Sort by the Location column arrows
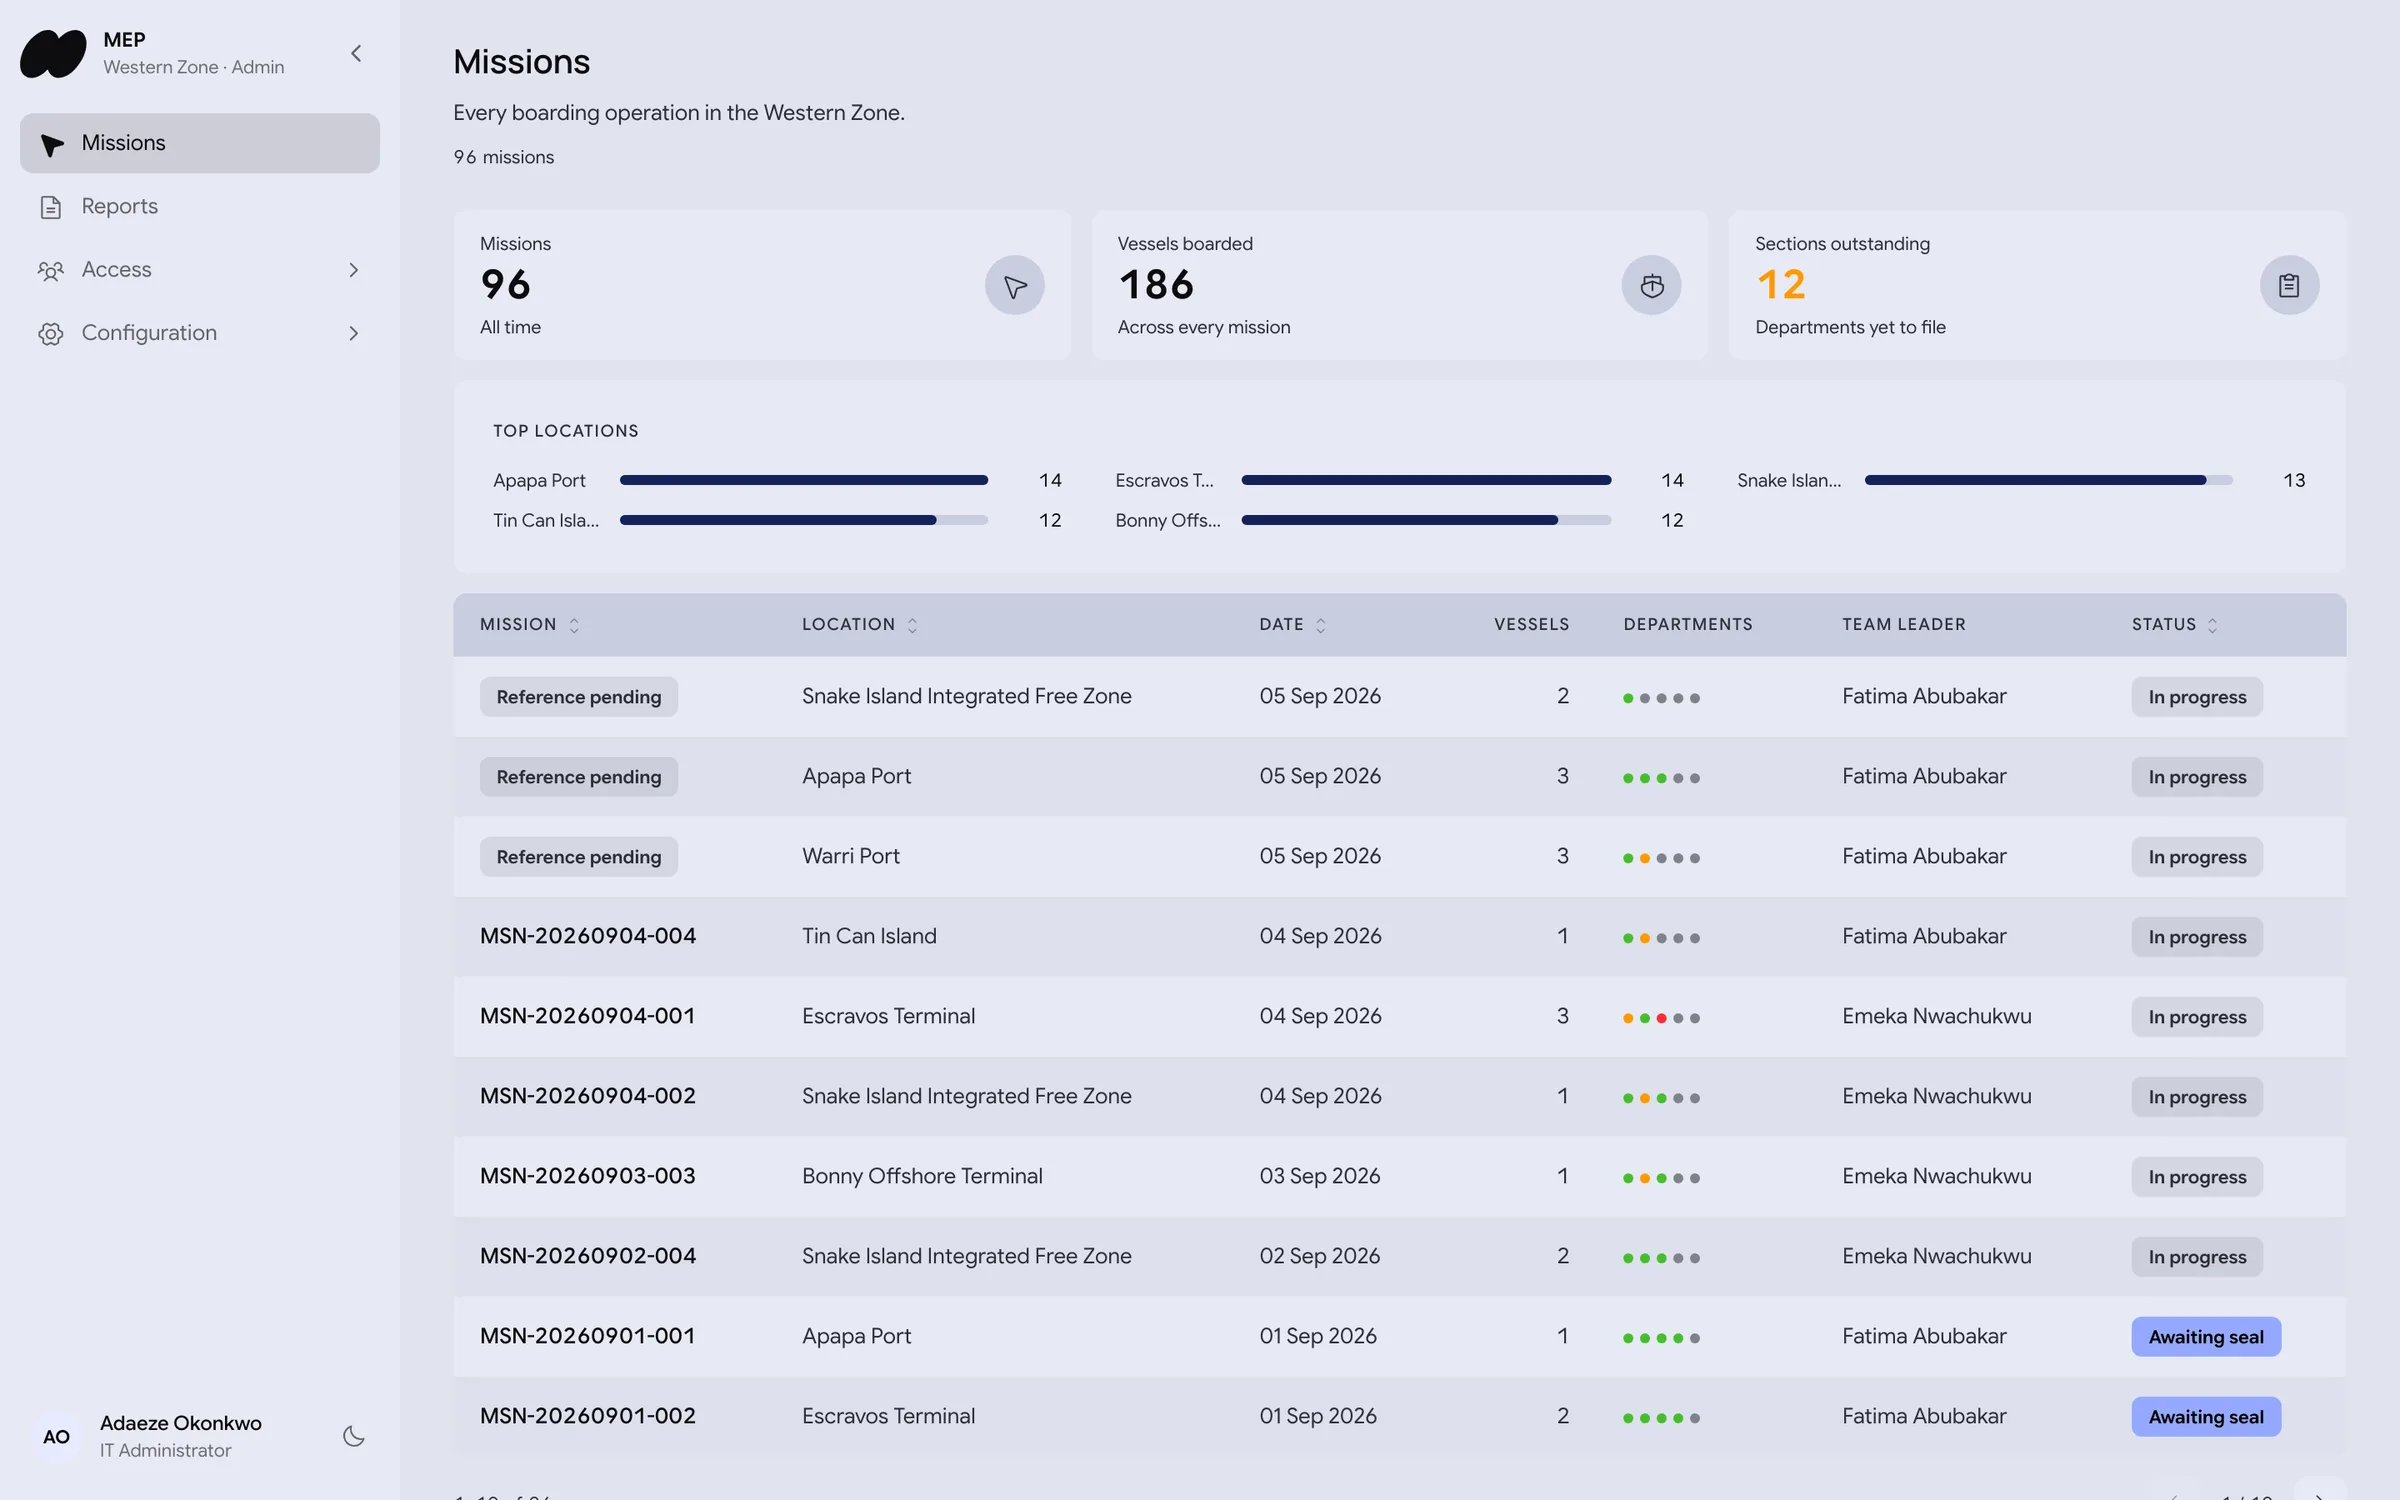Screen dimensions: 2400x1500 pos(912,625)
